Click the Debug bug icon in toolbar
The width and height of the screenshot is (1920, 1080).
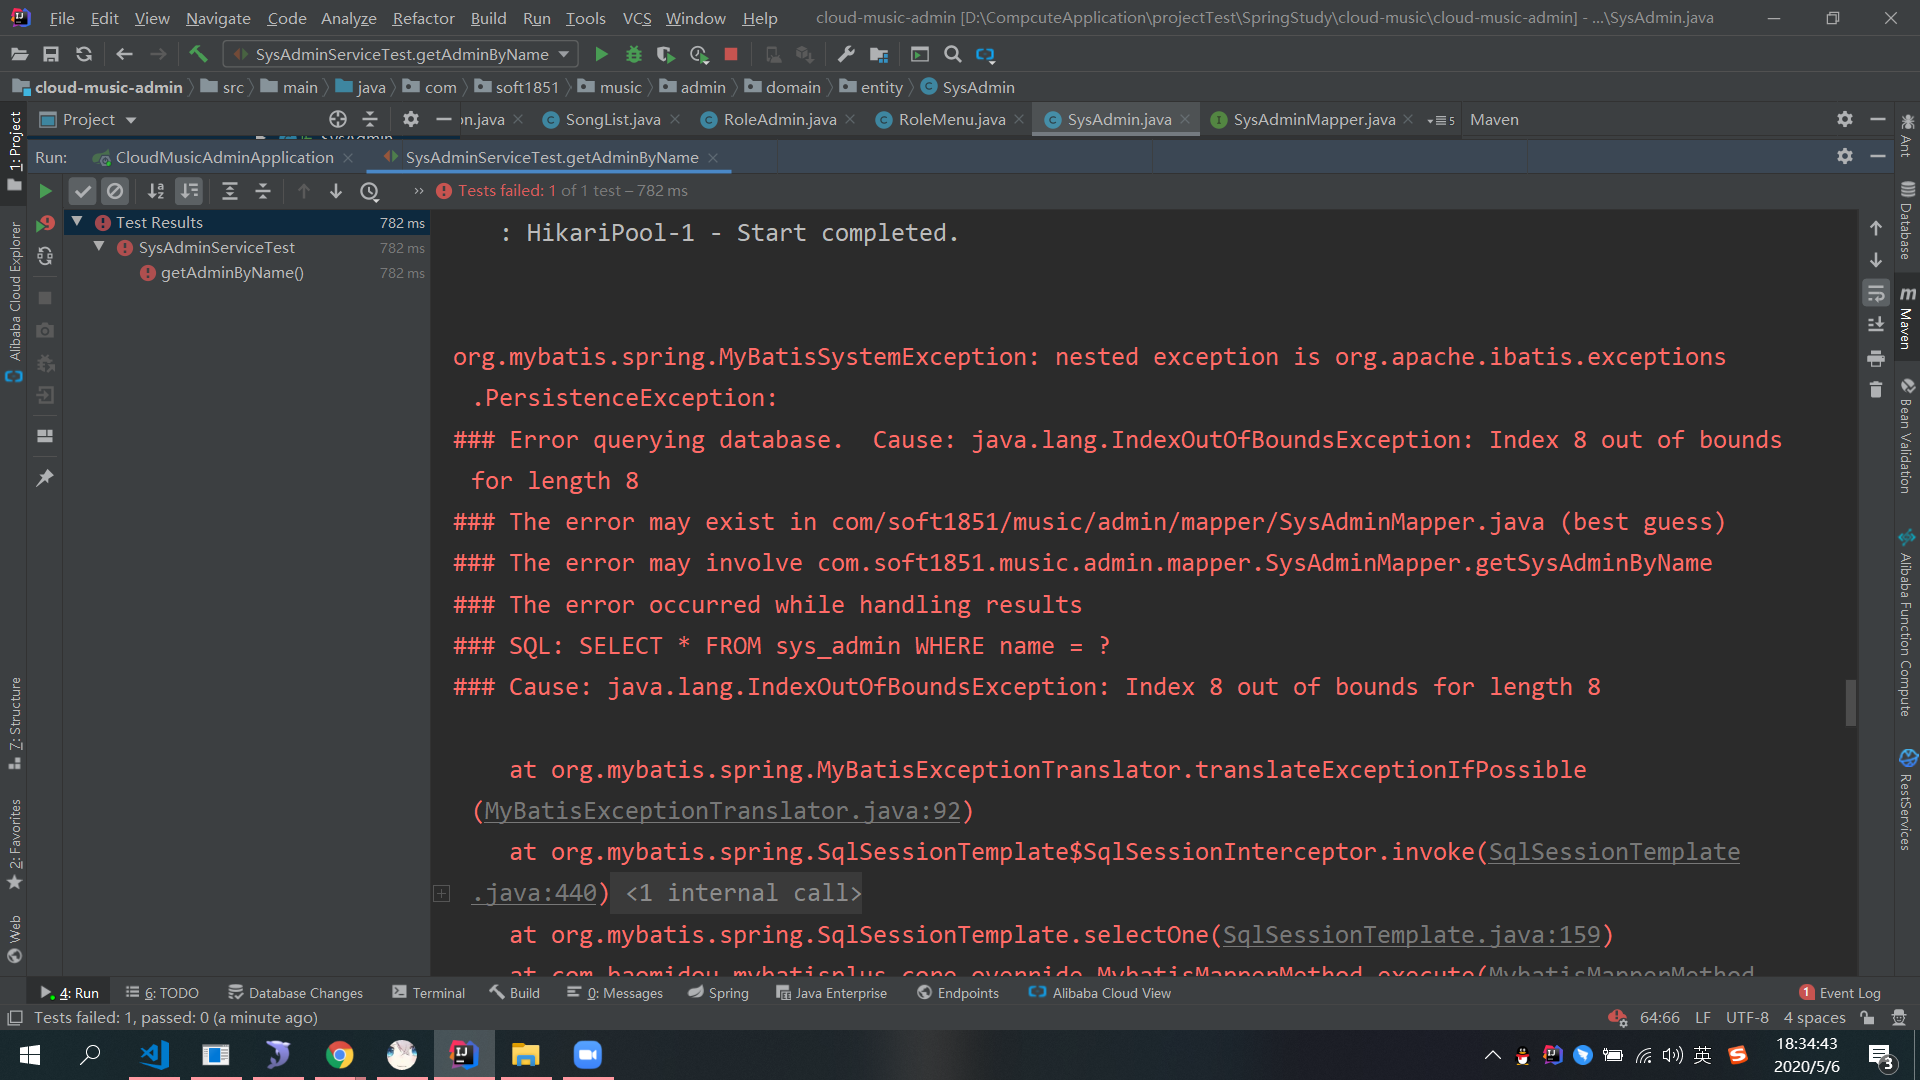[633, 54]
